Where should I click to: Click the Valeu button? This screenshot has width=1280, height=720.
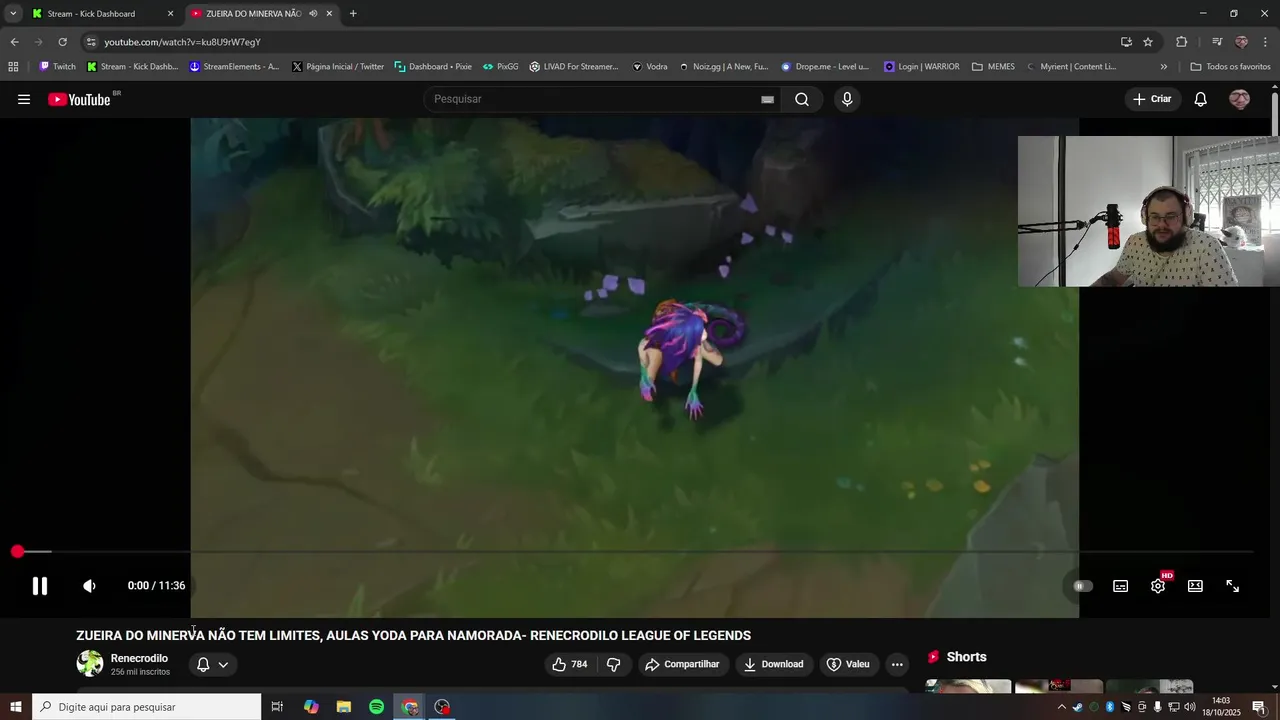point(848,664)
